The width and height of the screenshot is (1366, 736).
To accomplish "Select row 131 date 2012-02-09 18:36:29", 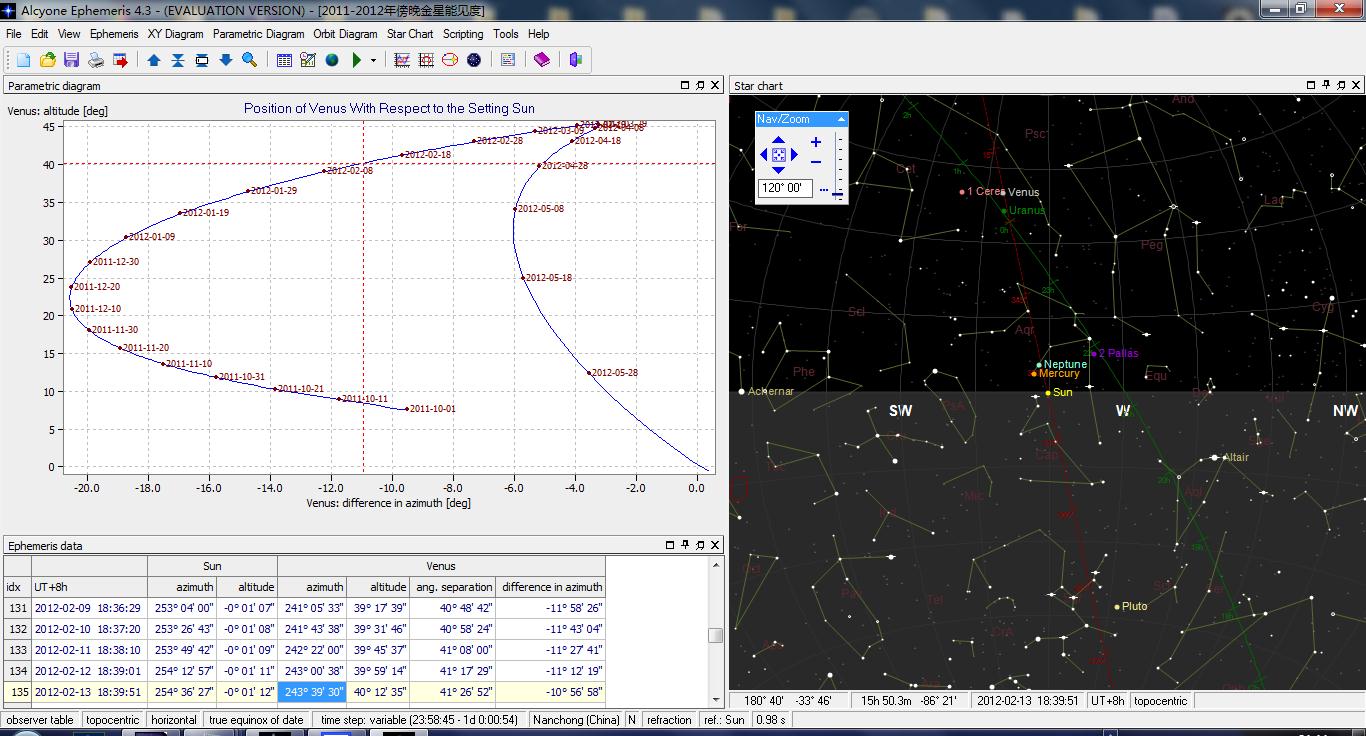I will [88, 608].
